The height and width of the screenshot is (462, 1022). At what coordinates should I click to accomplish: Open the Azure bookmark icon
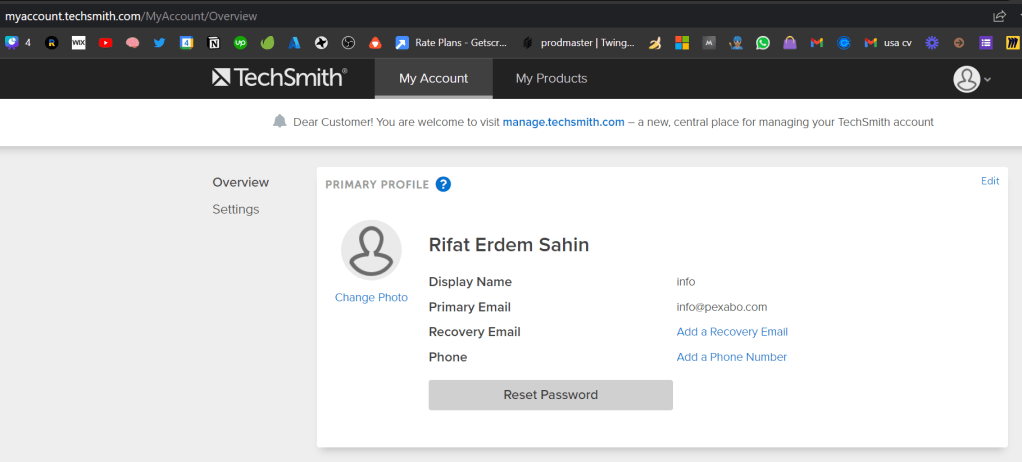[294, 43]
